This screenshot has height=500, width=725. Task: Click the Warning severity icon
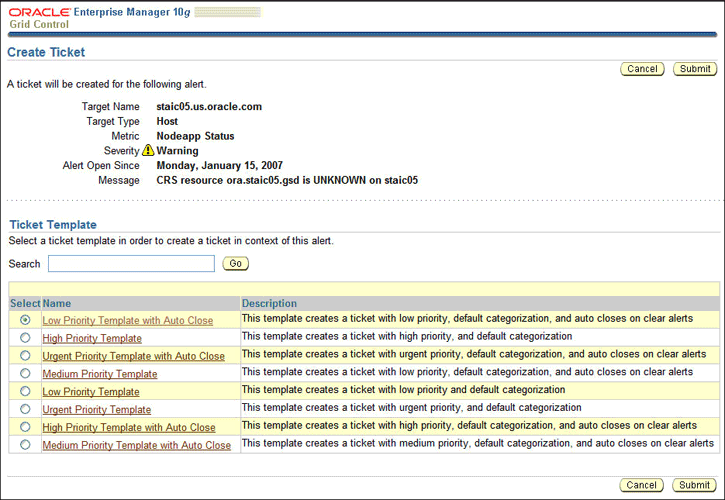coord(148,151)
